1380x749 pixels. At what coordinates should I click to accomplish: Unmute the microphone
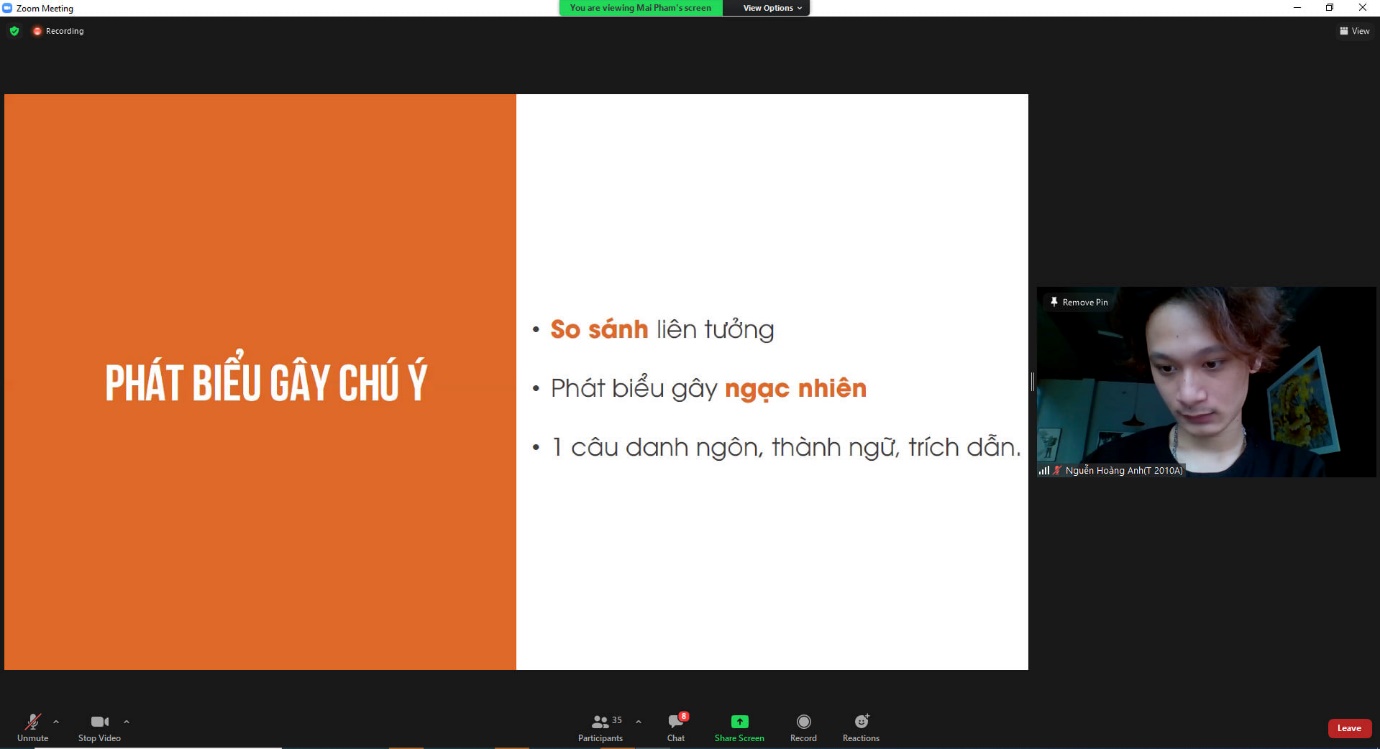pyautogui.click(x=32, y=725)
